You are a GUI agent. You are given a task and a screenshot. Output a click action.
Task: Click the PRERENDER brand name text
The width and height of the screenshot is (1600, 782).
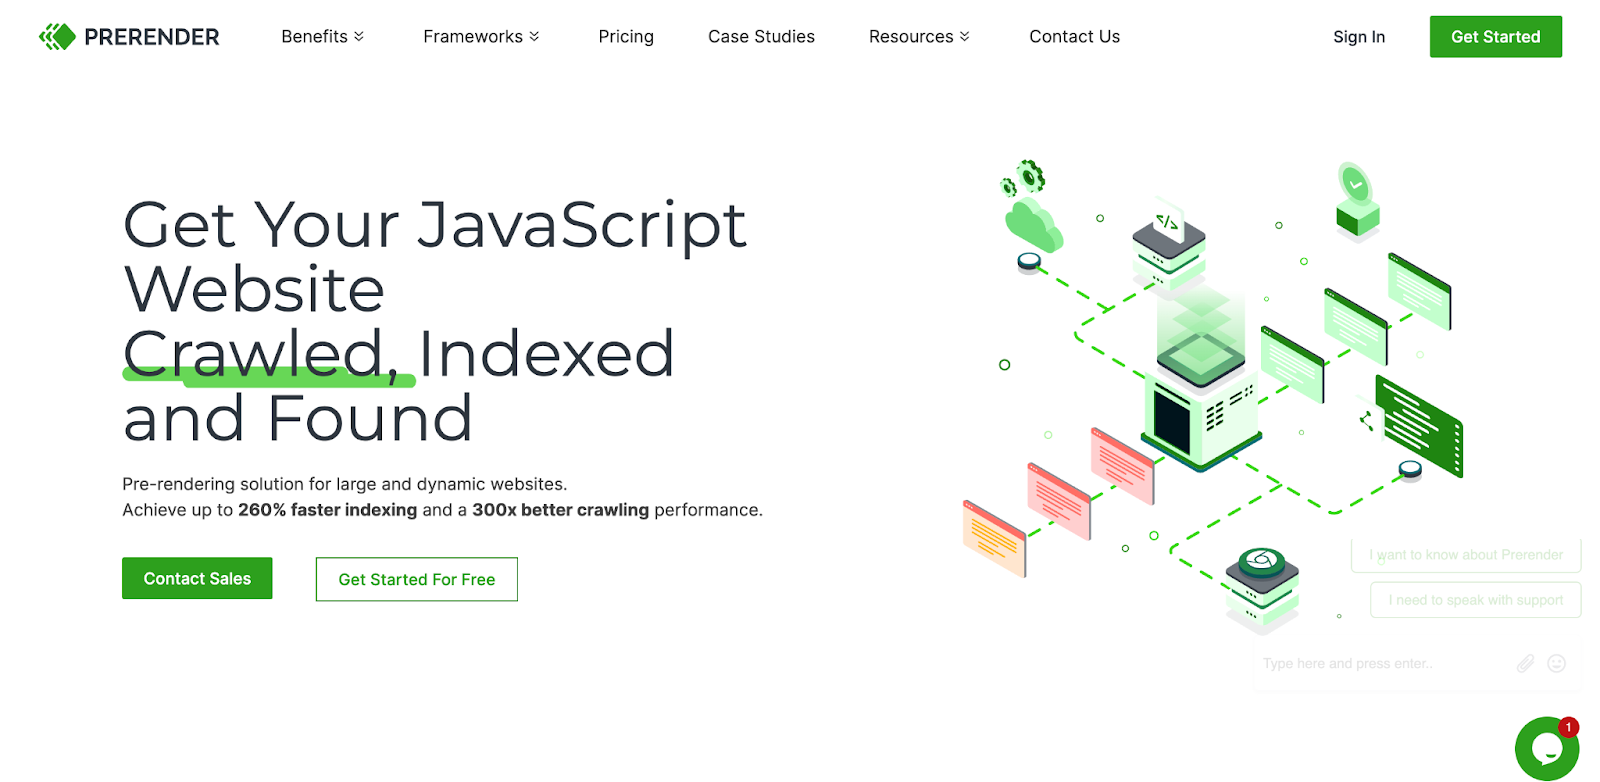pyautogui.click(x=152, y=37)
